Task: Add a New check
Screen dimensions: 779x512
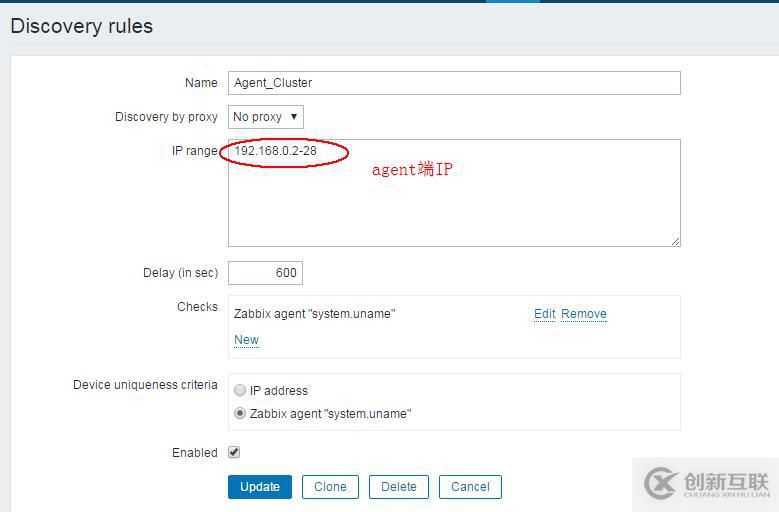Action: coord(246,340)
